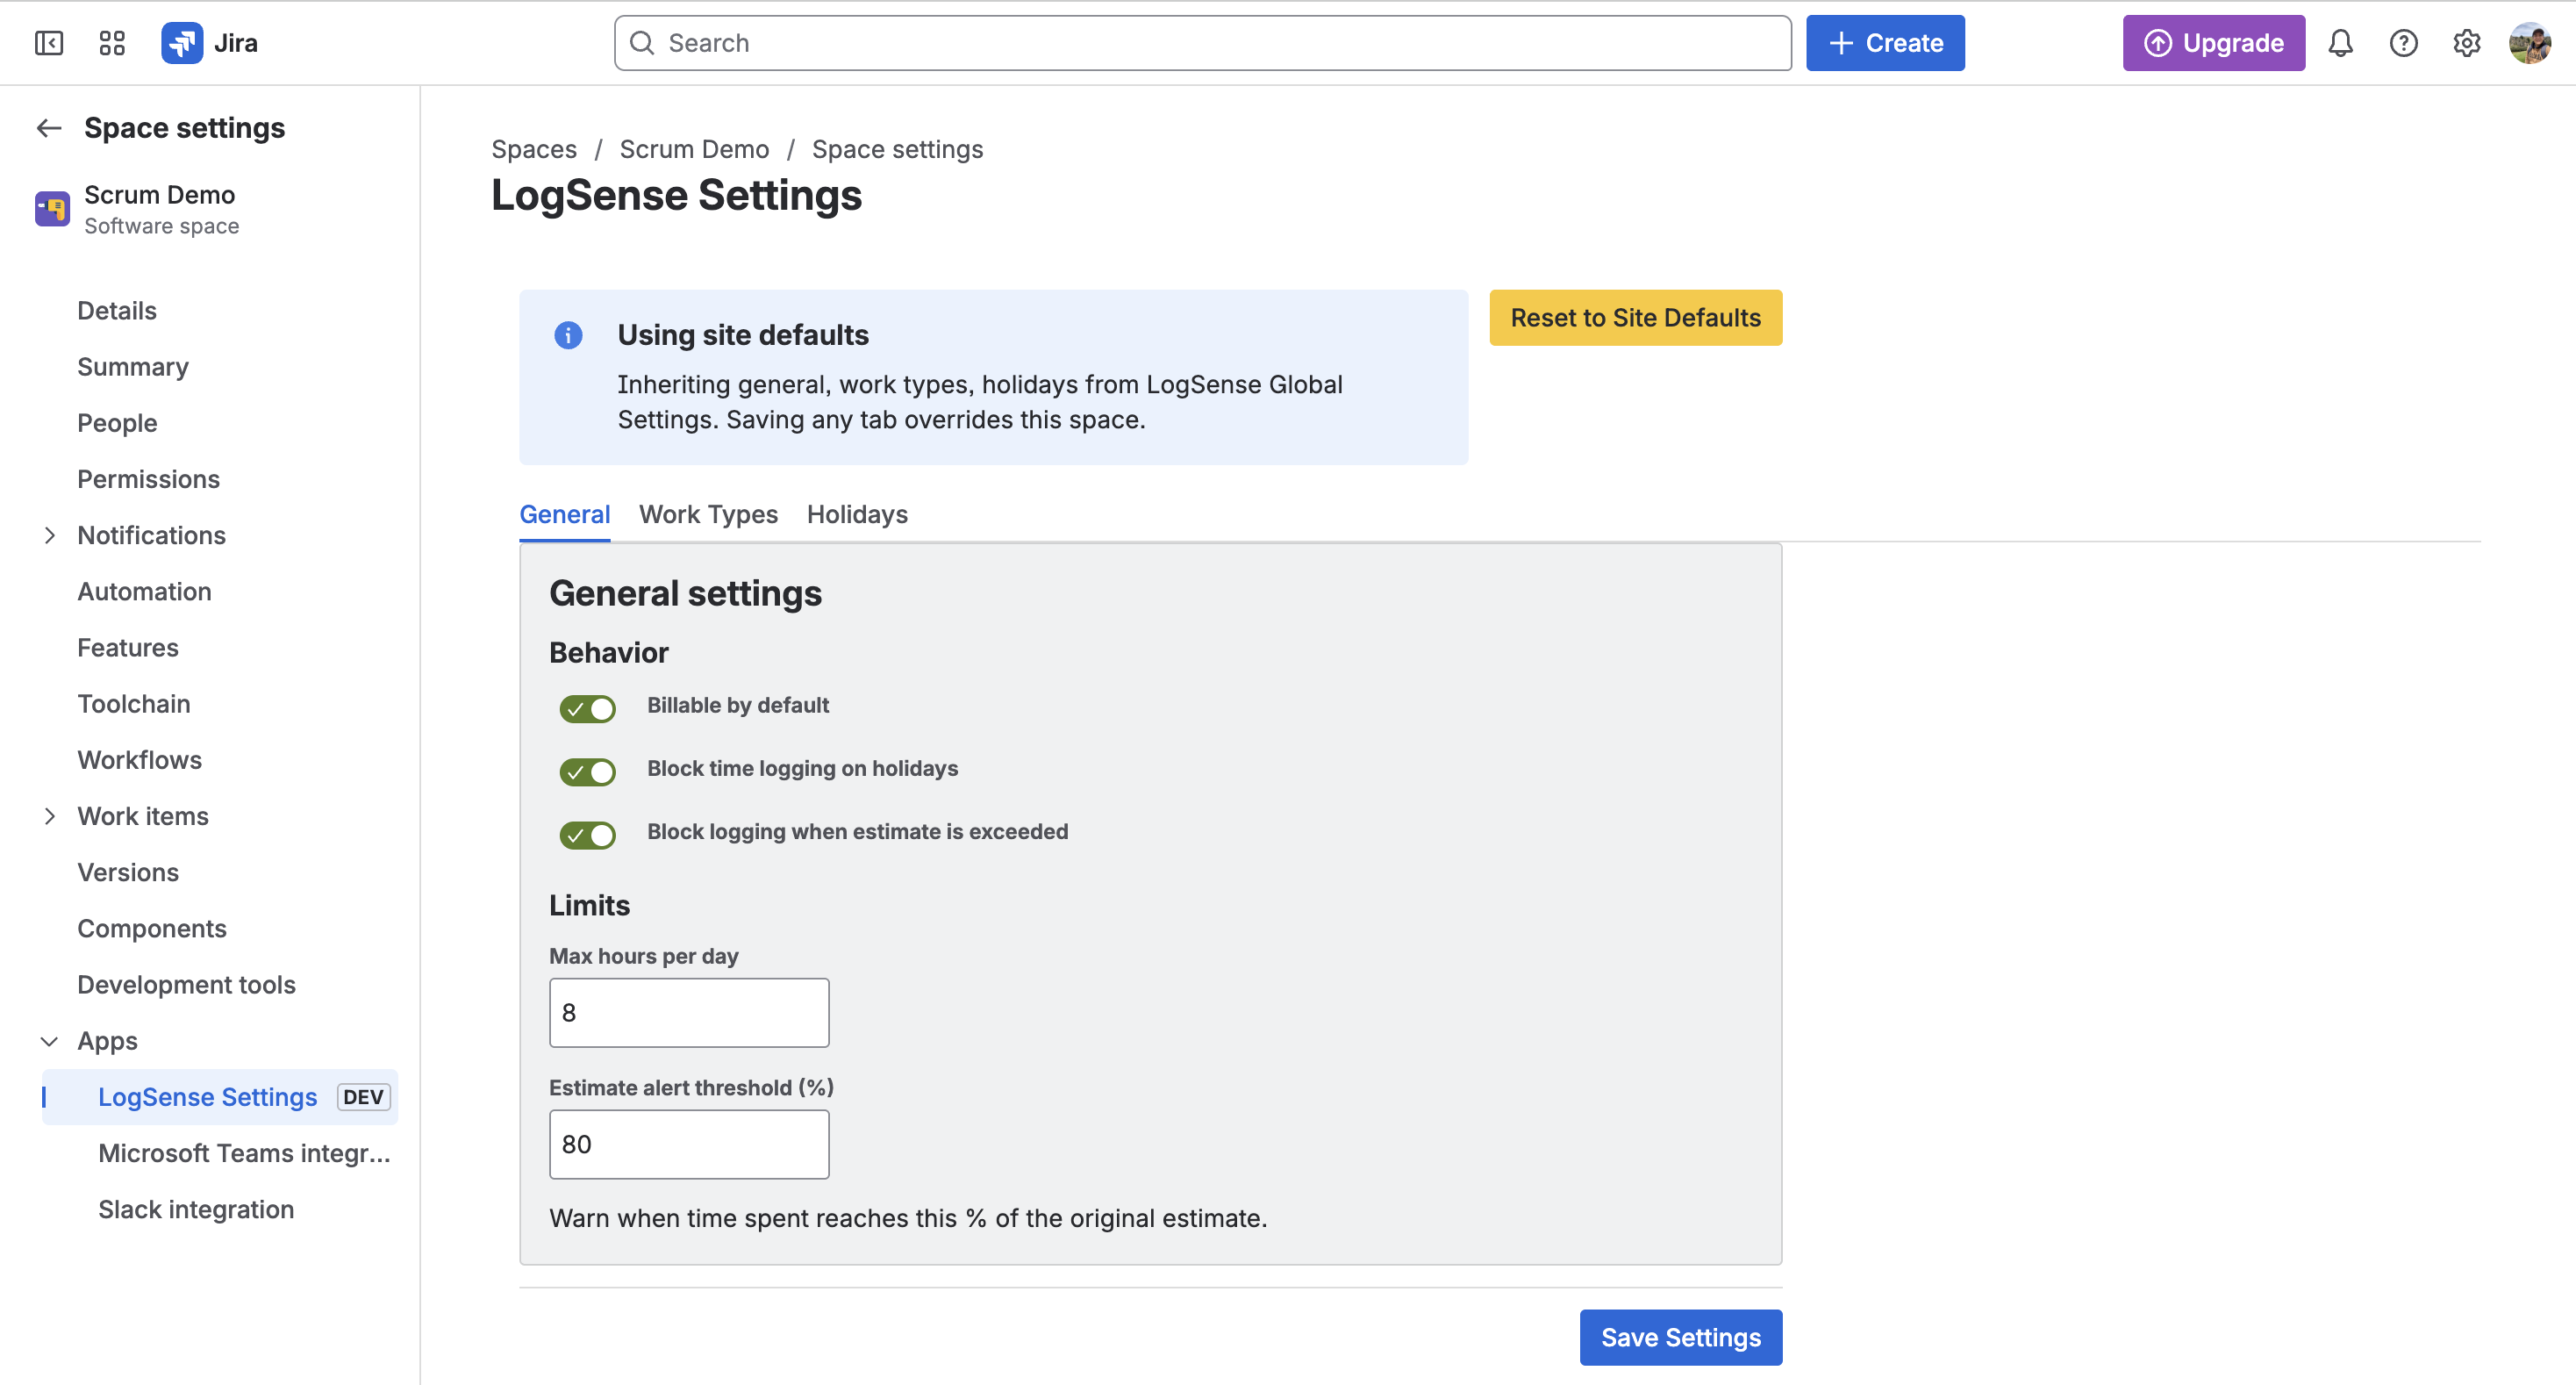Image resolution: width=2576 pixels, height=1385 pixels.
Task: Open Summary in the sidebar
Action: pos(133,367)
